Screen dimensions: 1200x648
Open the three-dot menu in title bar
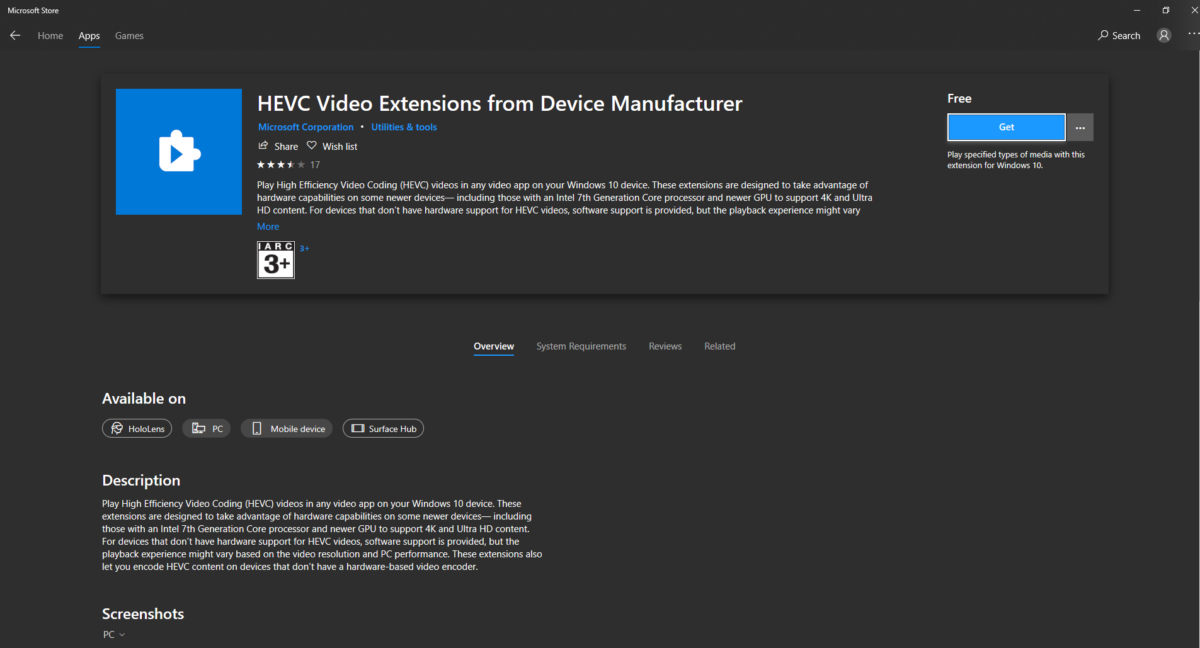pos(1192,35)
